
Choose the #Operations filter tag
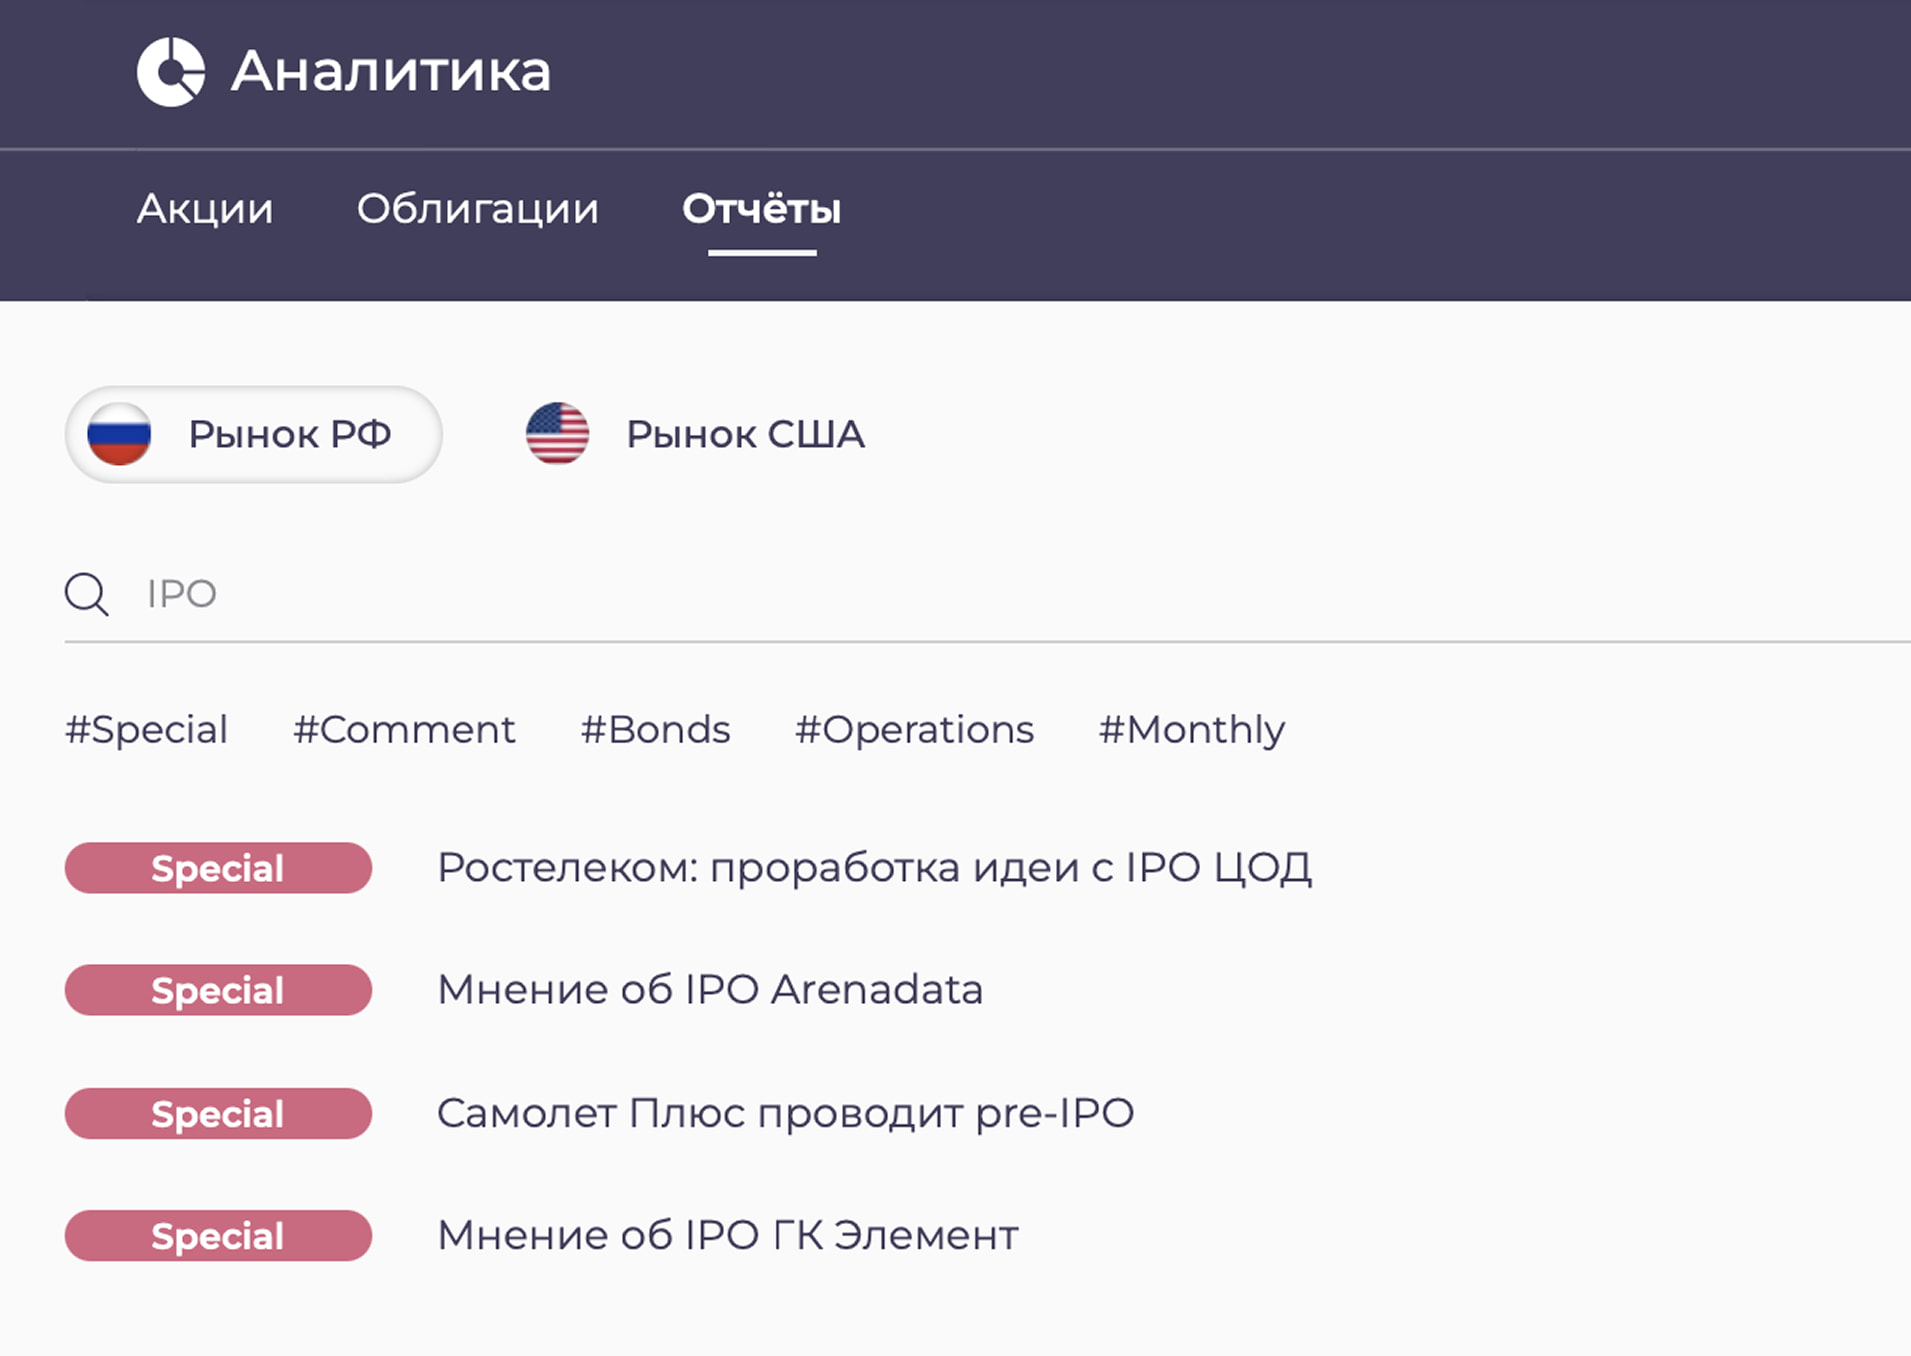point(913,730)
